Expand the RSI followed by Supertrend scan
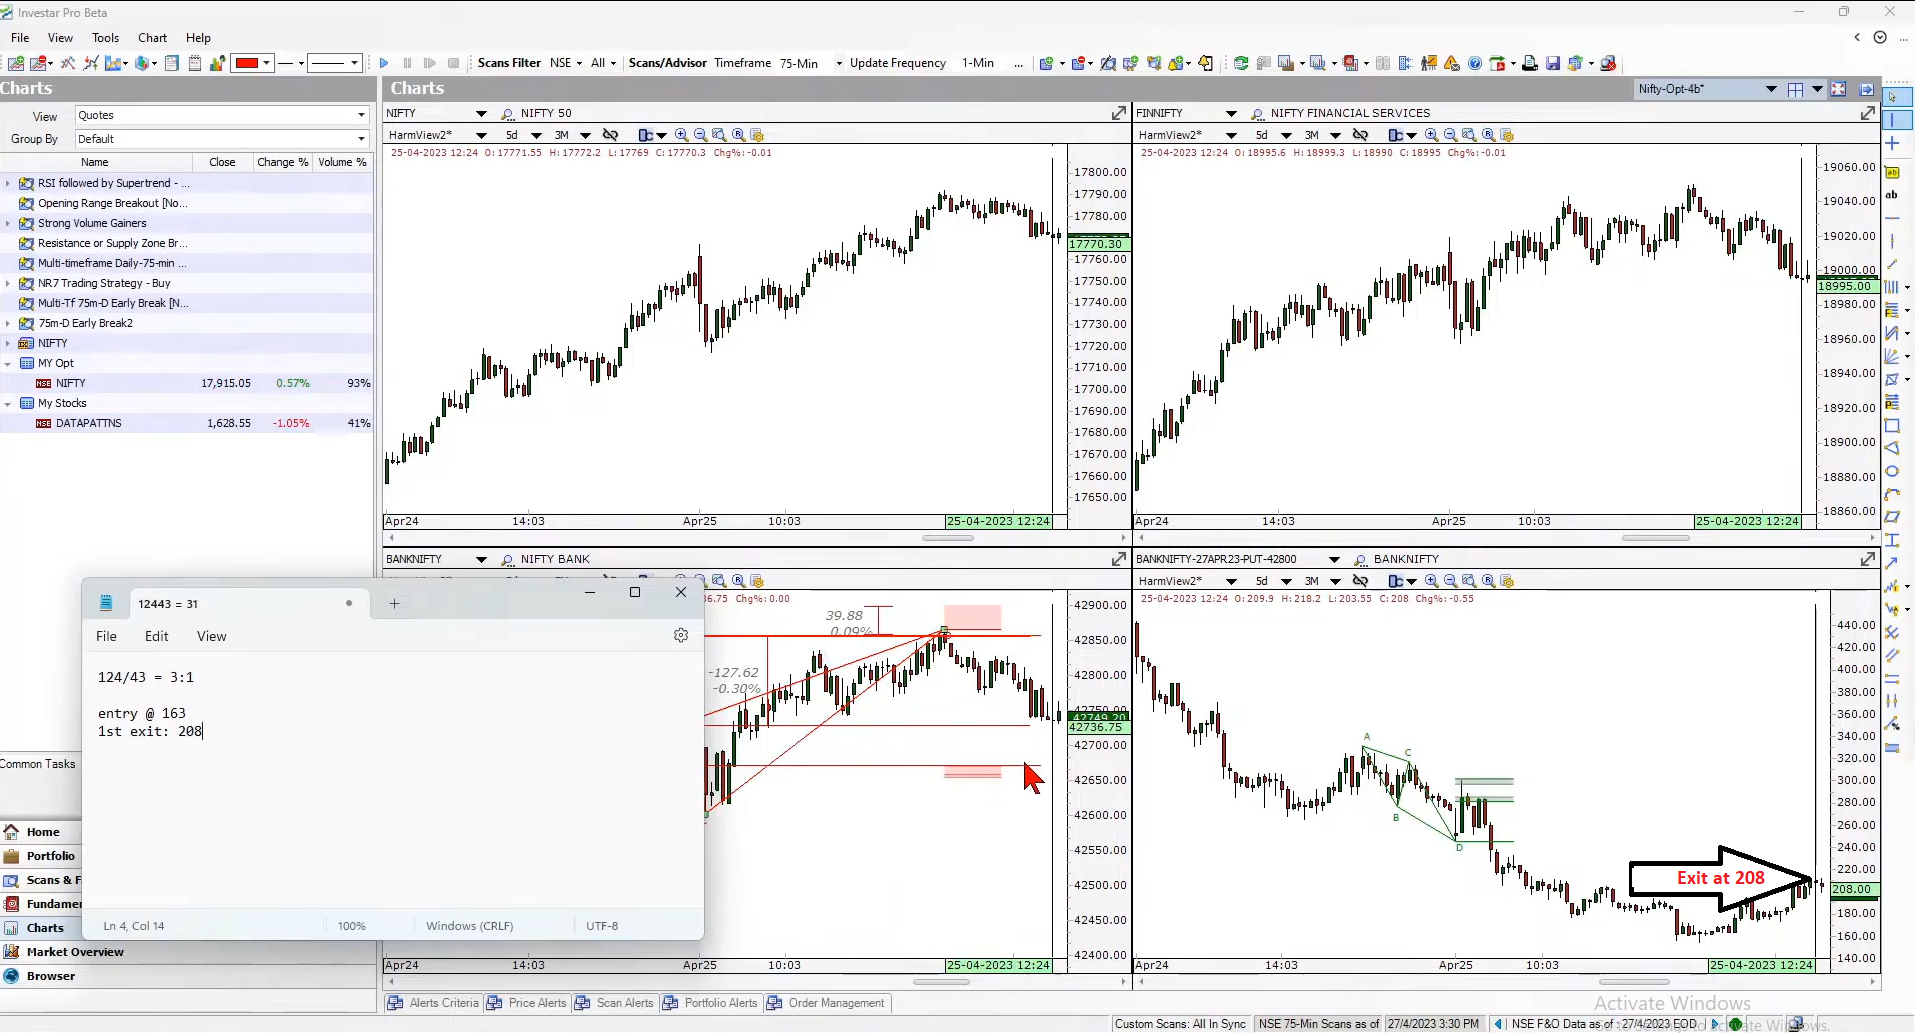This screenshot has height=1033, width=1915. click(9, 183)
